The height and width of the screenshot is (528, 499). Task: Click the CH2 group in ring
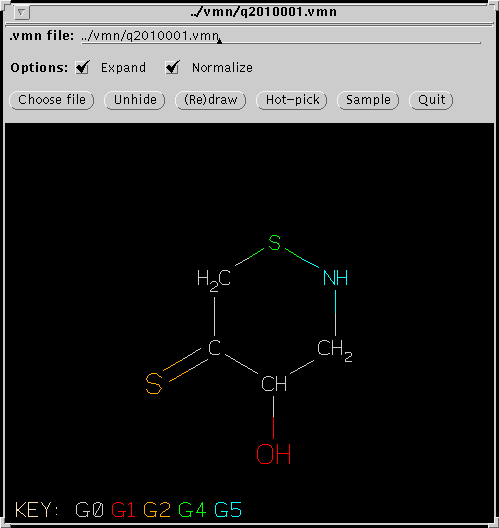tap(335, 350)
